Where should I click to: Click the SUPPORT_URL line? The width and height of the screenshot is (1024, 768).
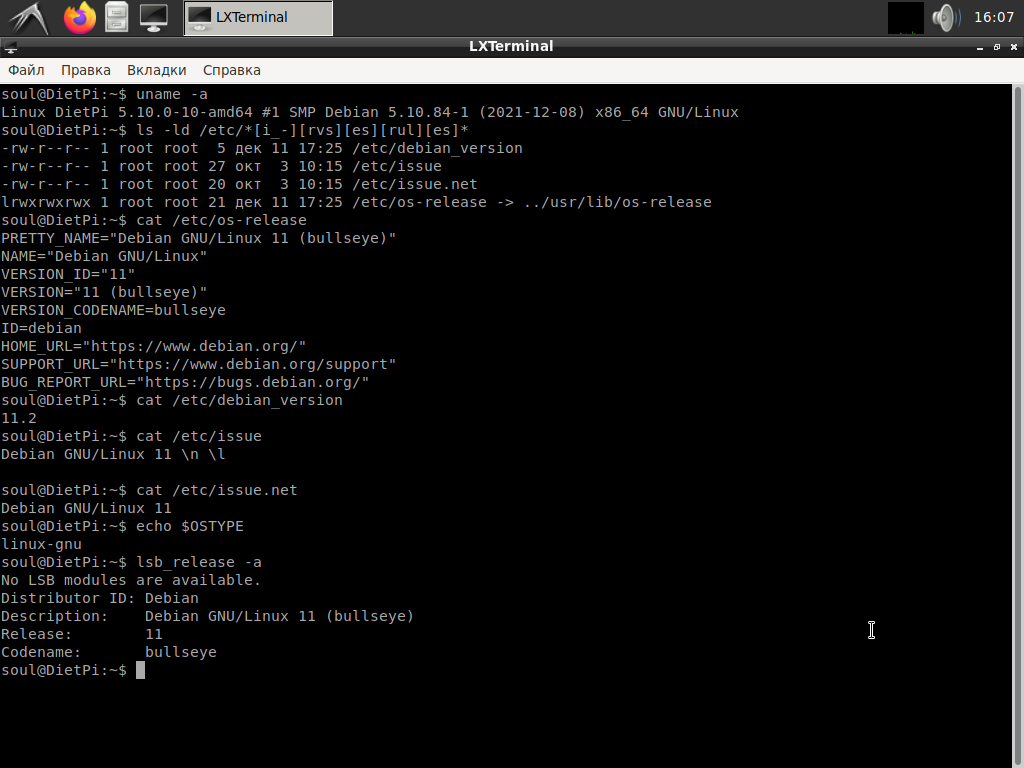199,364
